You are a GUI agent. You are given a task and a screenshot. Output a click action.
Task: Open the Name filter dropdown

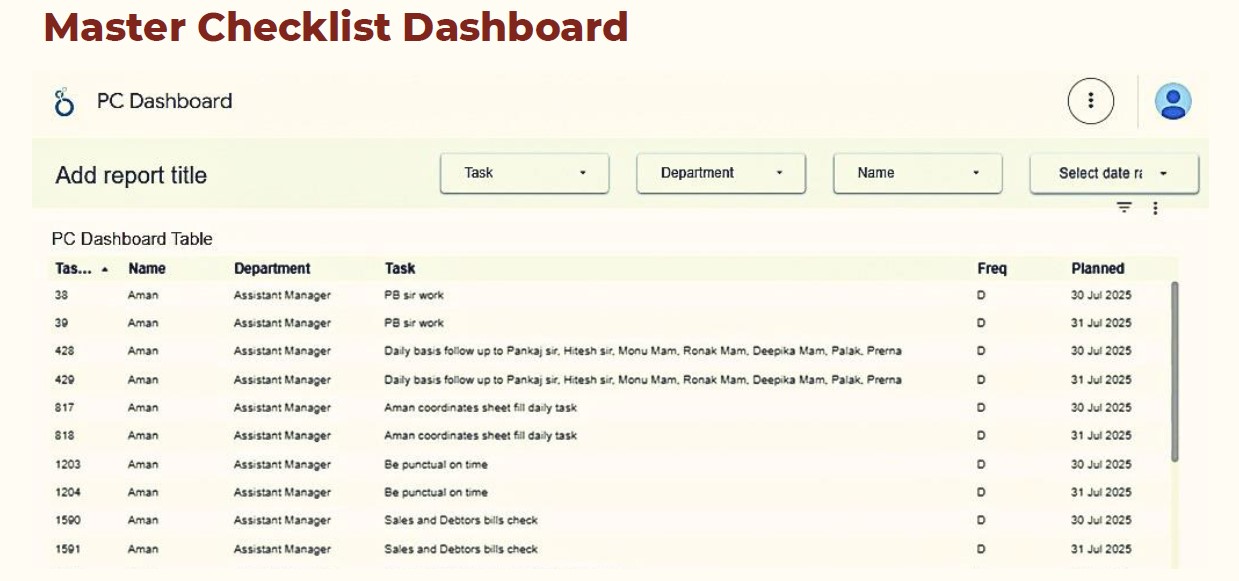pos(916,172)
